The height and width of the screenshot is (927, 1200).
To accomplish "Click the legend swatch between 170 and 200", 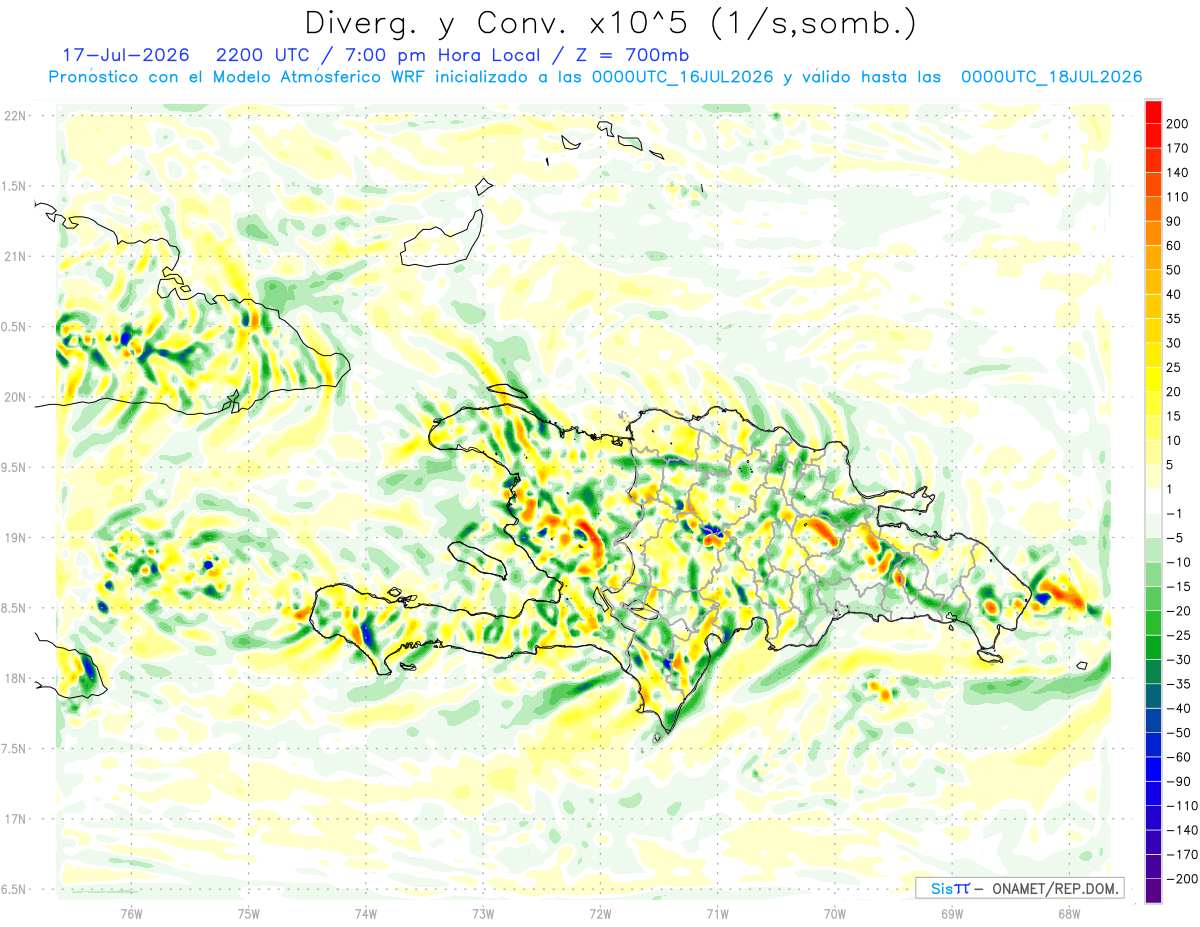I will pos(1153,135).
